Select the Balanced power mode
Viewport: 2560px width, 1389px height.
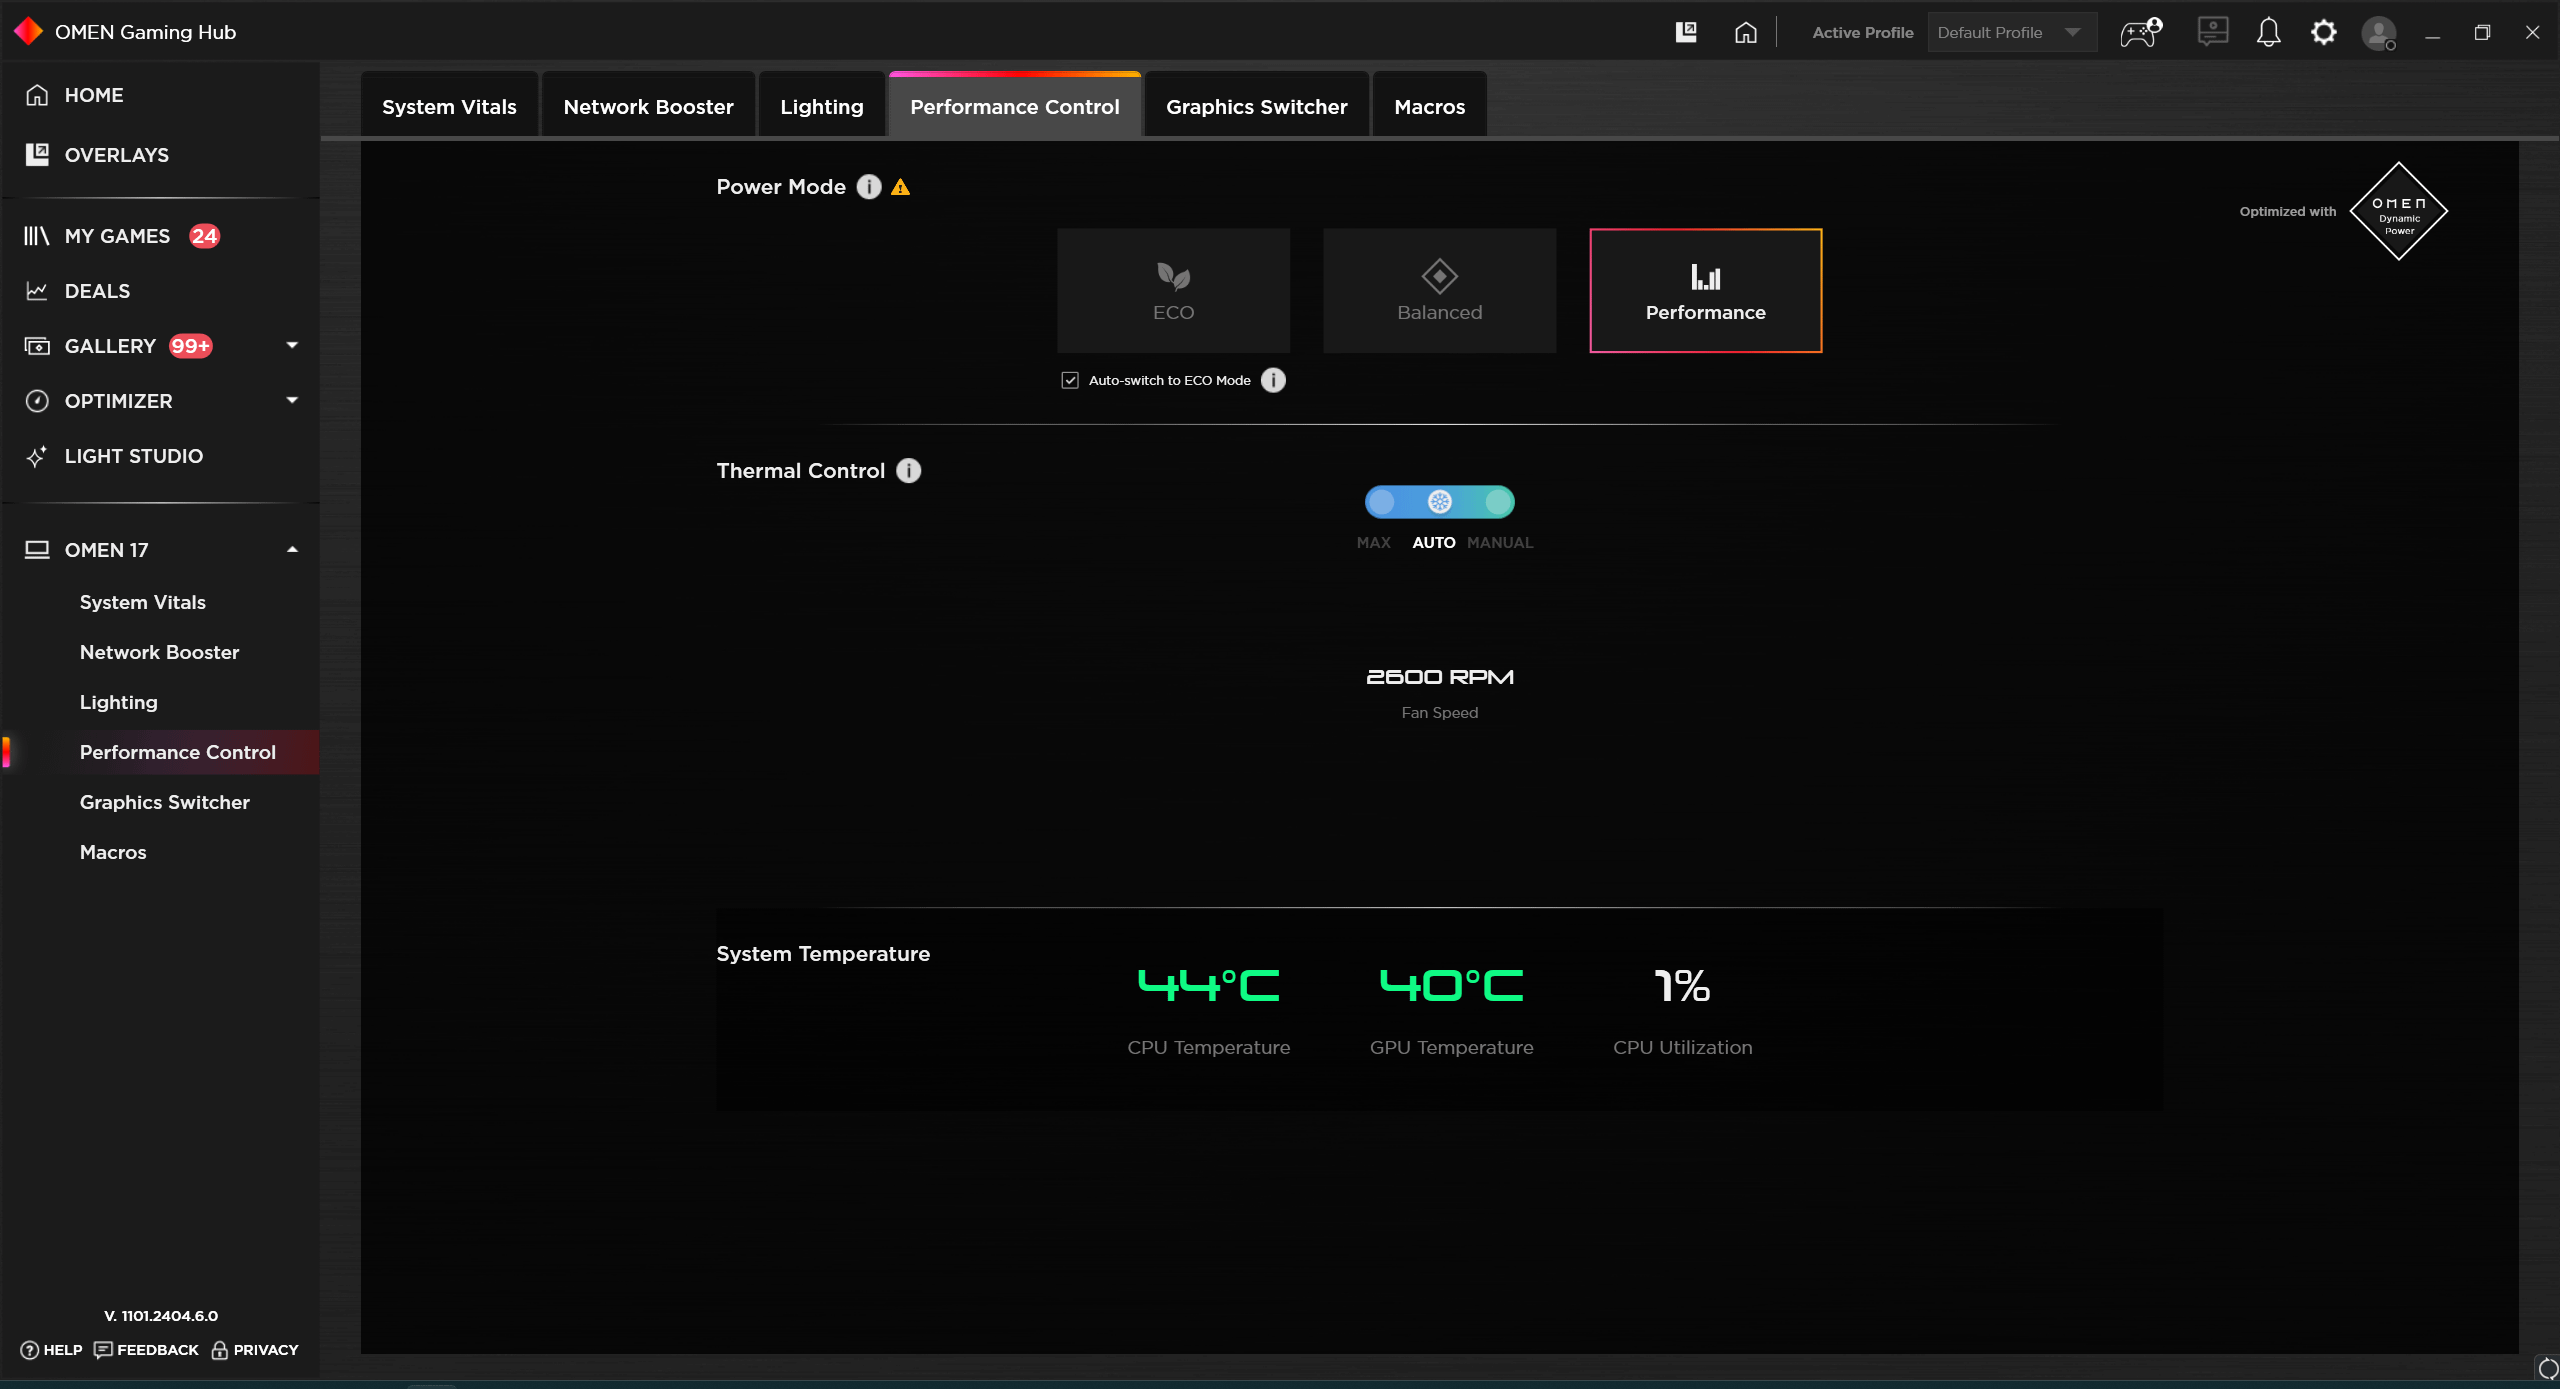tap(1439, 290)
